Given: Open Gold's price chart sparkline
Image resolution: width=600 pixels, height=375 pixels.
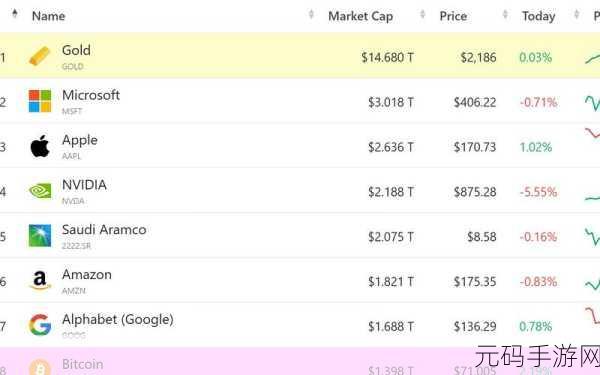Looking at the screenshot, I should coord(592,59).
